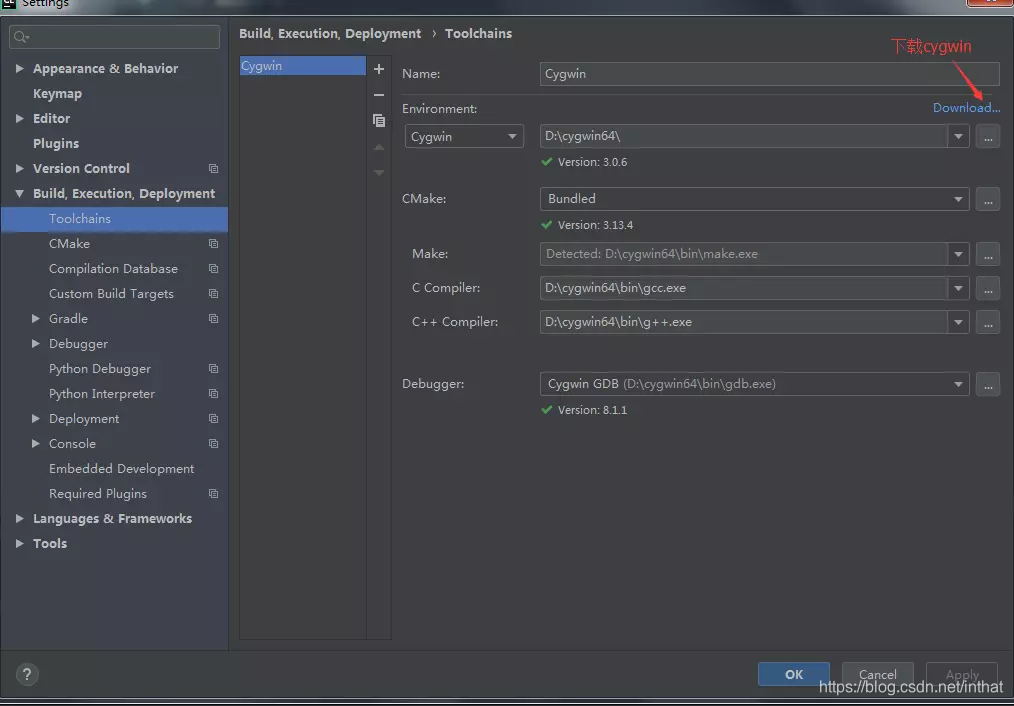Click project-level icon beside Gradle
Viewport: 1014px width, 706px height.
point(213,319)
